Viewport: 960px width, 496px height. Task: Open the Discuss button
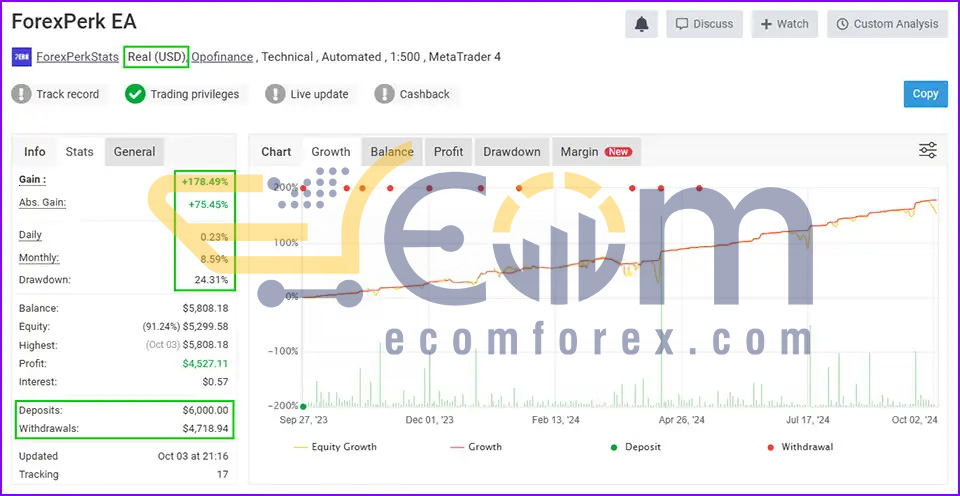704,24
